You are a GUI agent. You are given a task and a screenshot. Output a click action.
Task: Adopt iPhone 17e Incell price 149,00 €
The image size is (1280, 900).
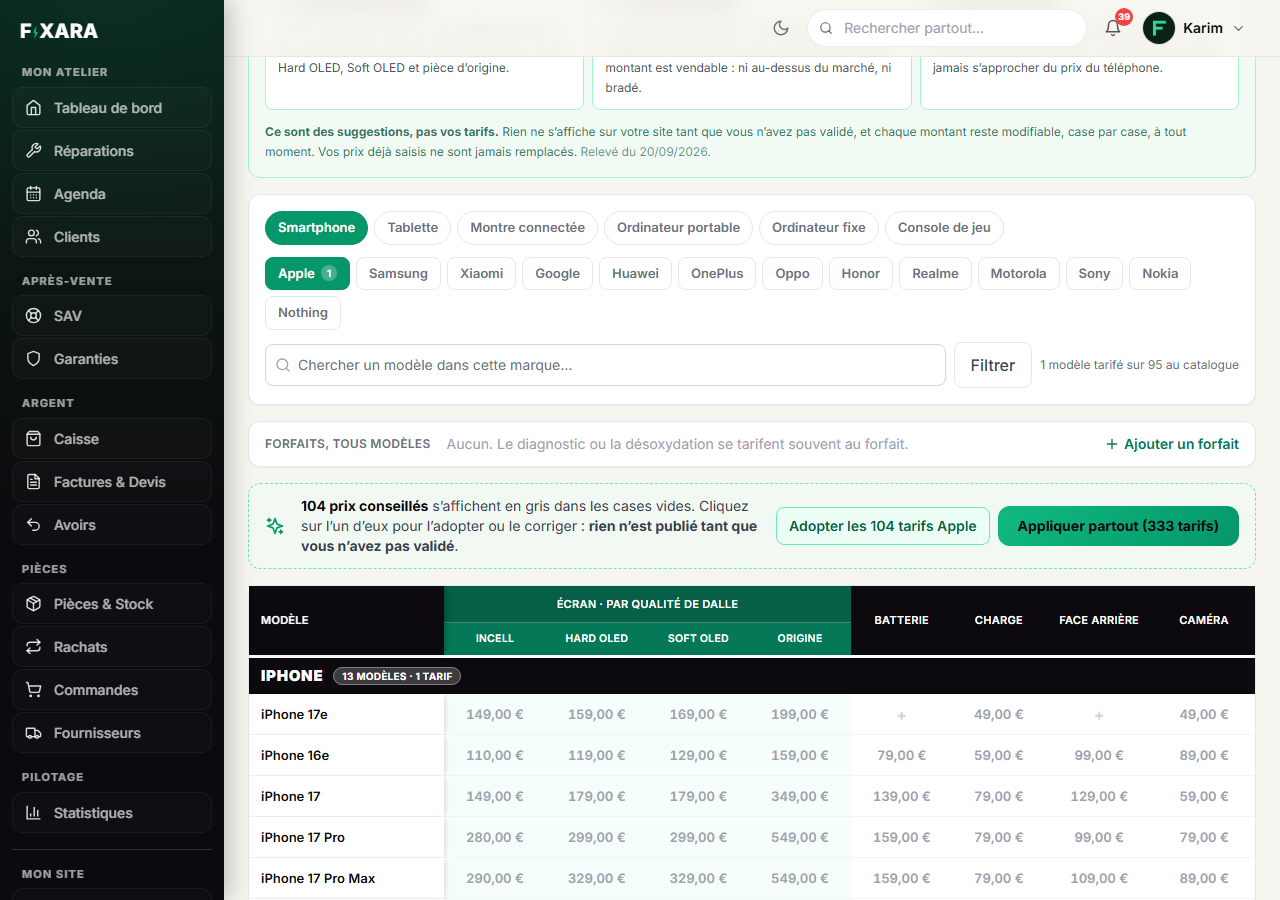point(495,715)
